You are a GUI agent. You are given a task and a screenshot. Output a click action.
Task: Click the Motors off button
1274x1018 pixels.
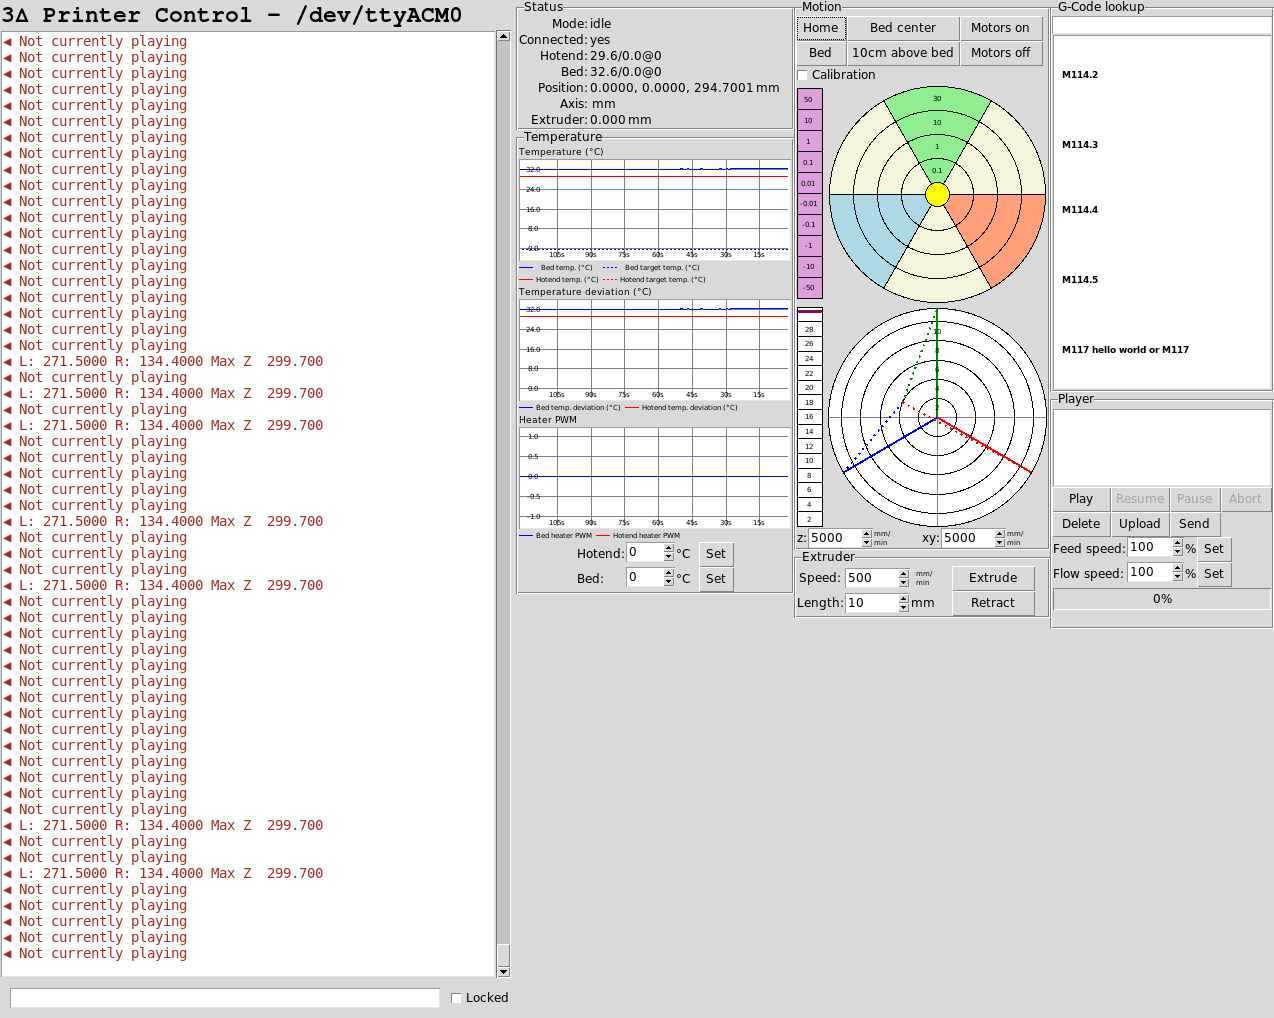pyautogui.click(x=1000, y=53)
